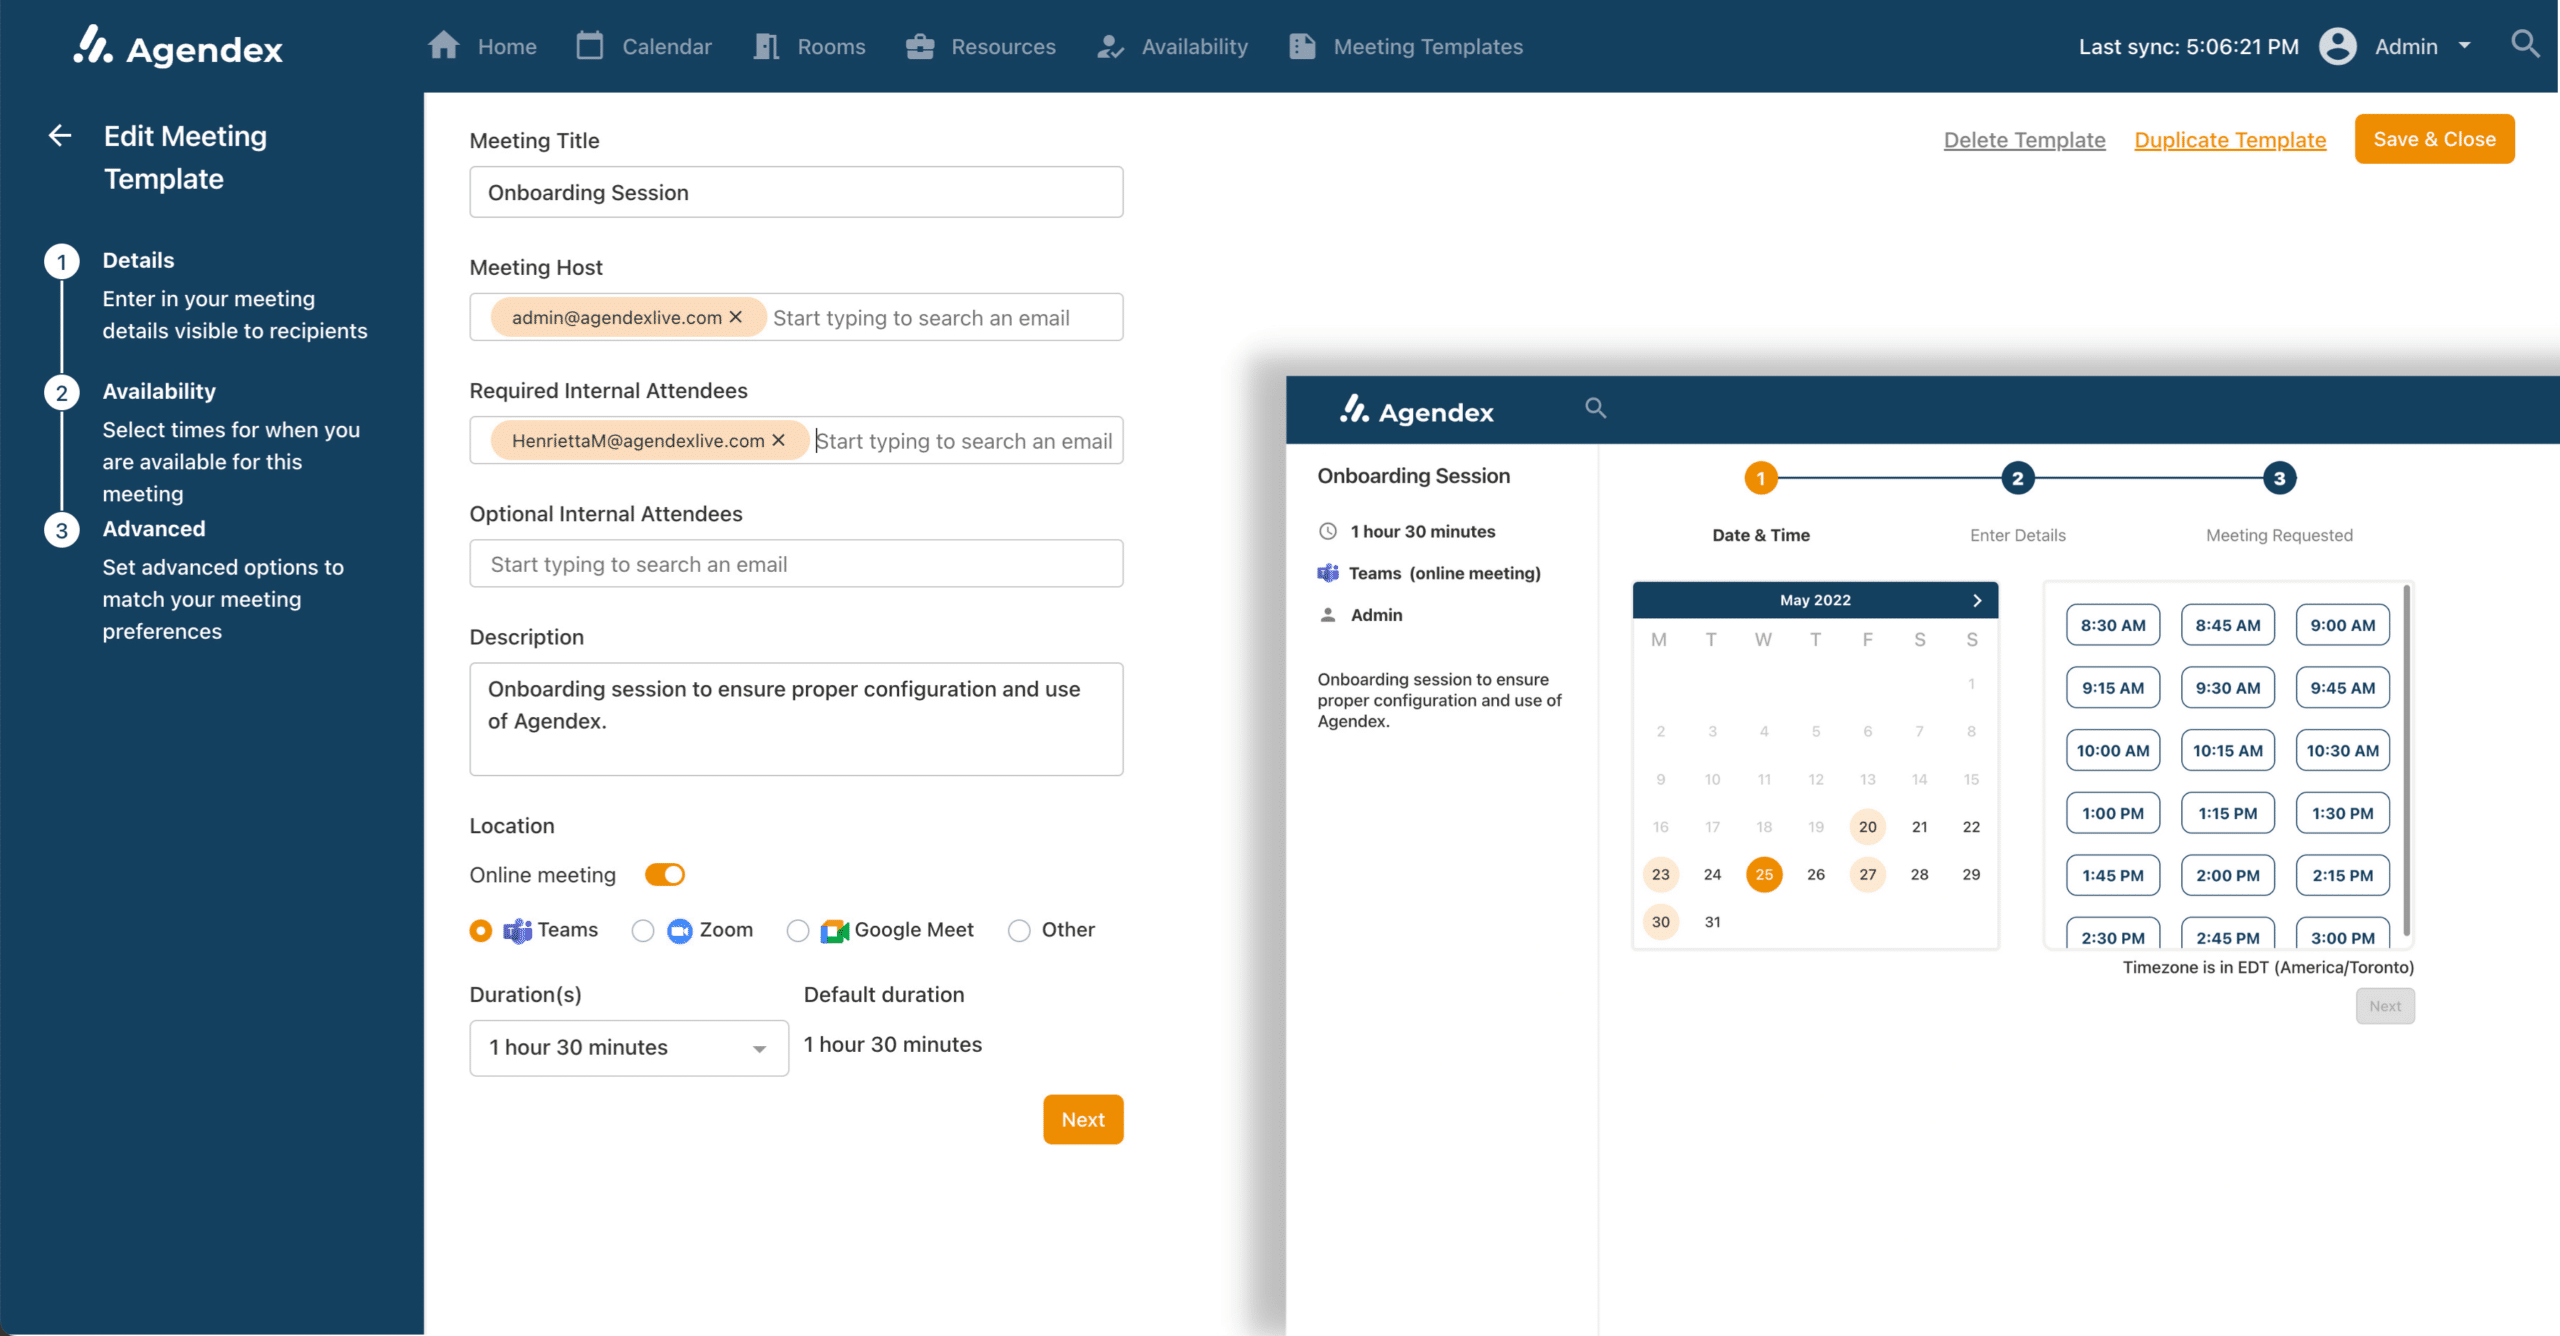This screenshot has width=2560, height=1336.
Task: Click inside the Meeting Title field
Action: tap(796, 191)
